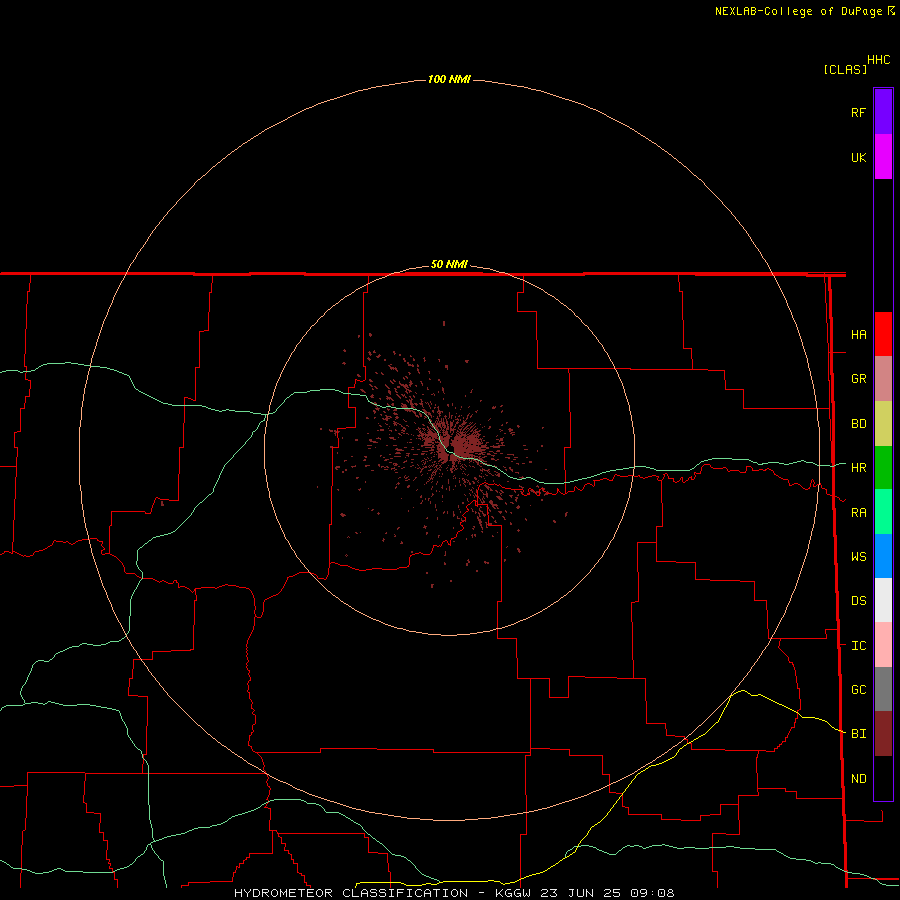Viewport: 900px width, 900px height.
Task: Click the IC legend label
Action: [858, 646]
